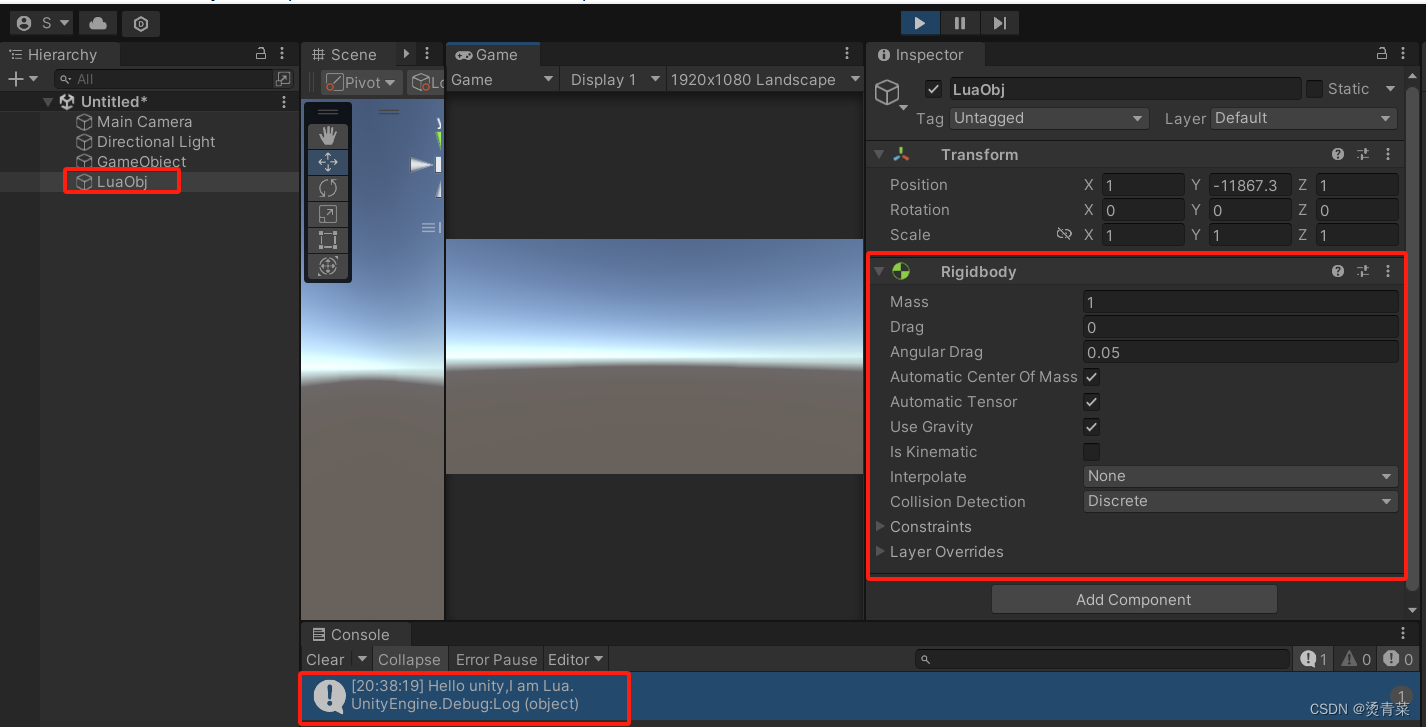Toggle the Static checkbox
Viewport: 1426px width, 727px height.
[1315, 89]
